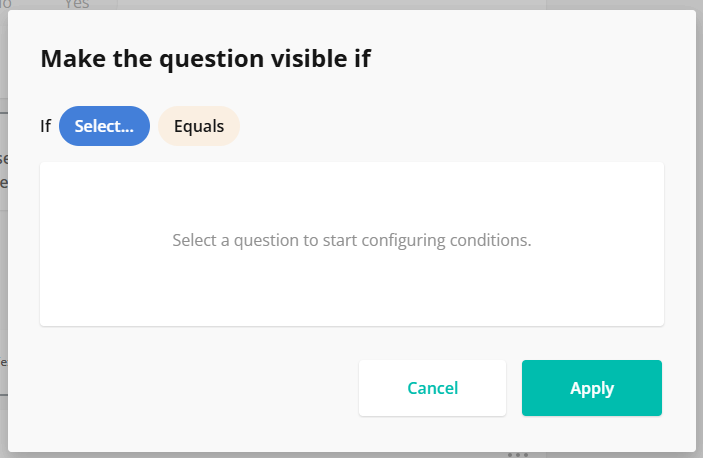
Task: Click the dimmed 'Yes' text above the dialog
Action: 77,5
